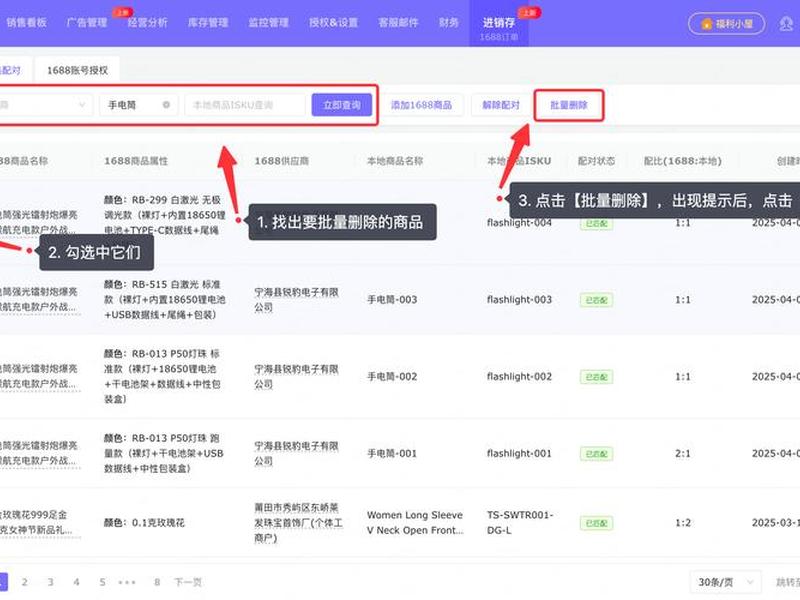Open the 库存管理 menu
The image size is (800, 600).
tap(208, 22)
